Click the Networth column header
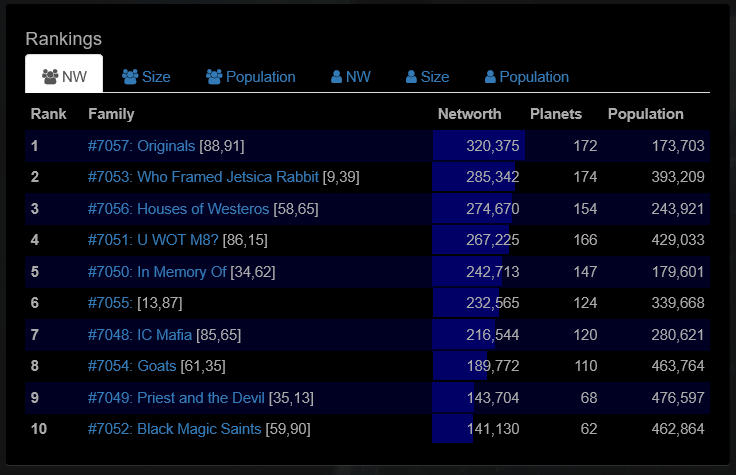Screen dimensions: 736x475 [469, 114]
